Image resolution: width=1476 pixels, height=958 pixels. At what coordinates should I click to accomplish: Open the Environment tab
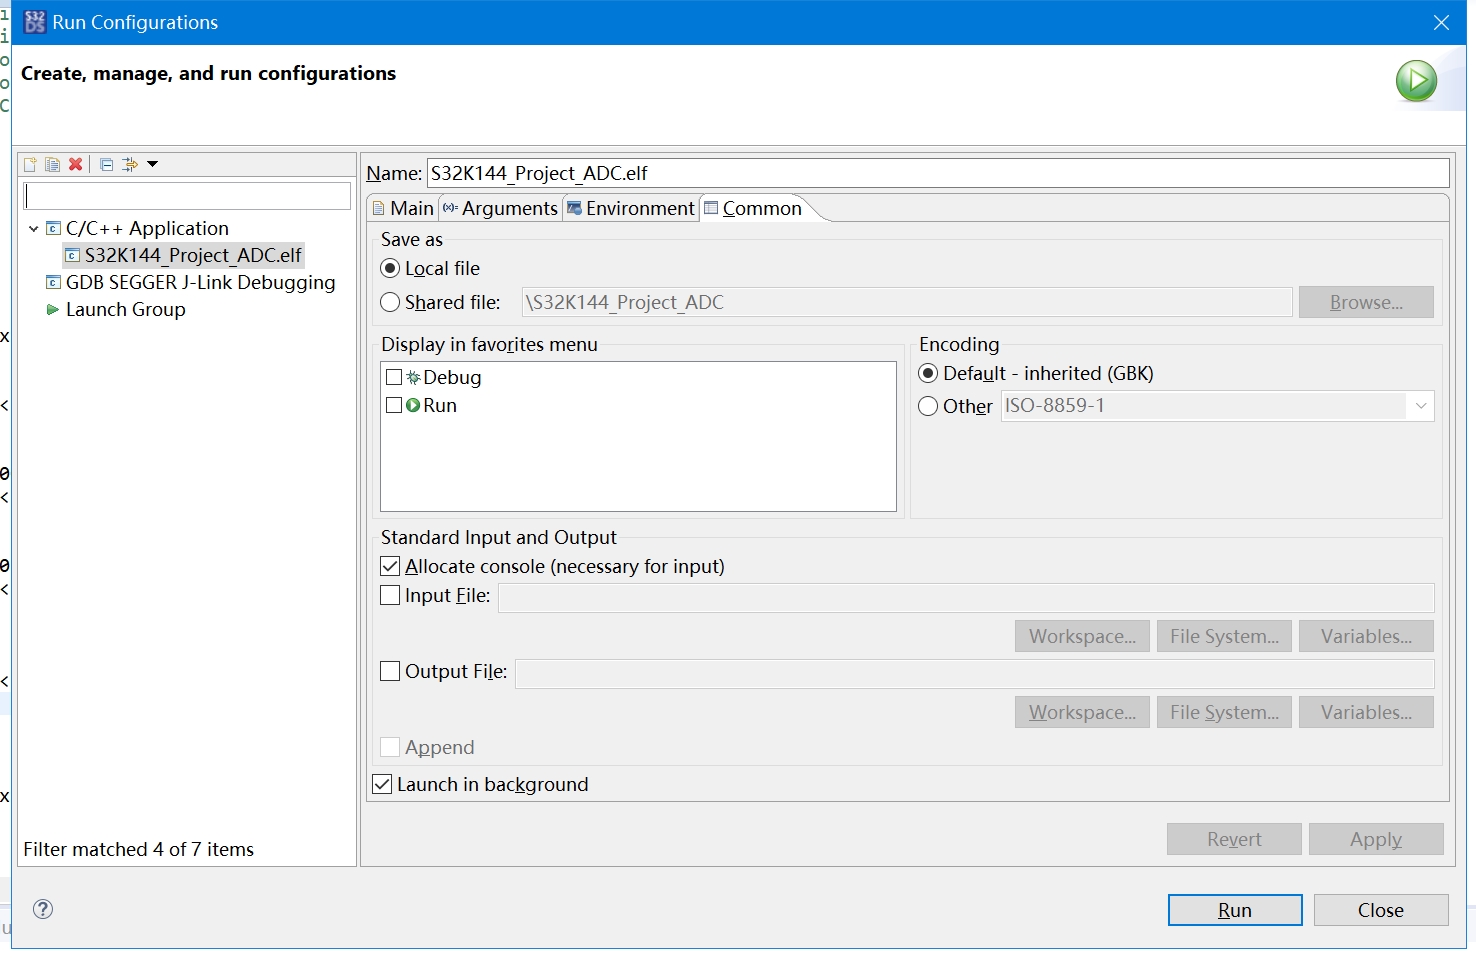631,209
